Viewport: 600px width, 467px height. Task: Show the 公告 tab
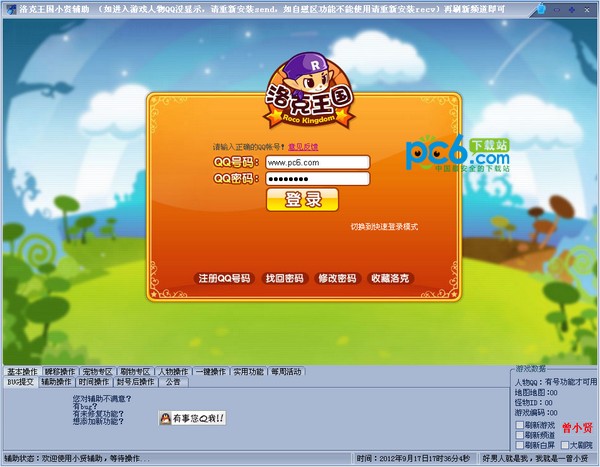[x=173, y=382]
